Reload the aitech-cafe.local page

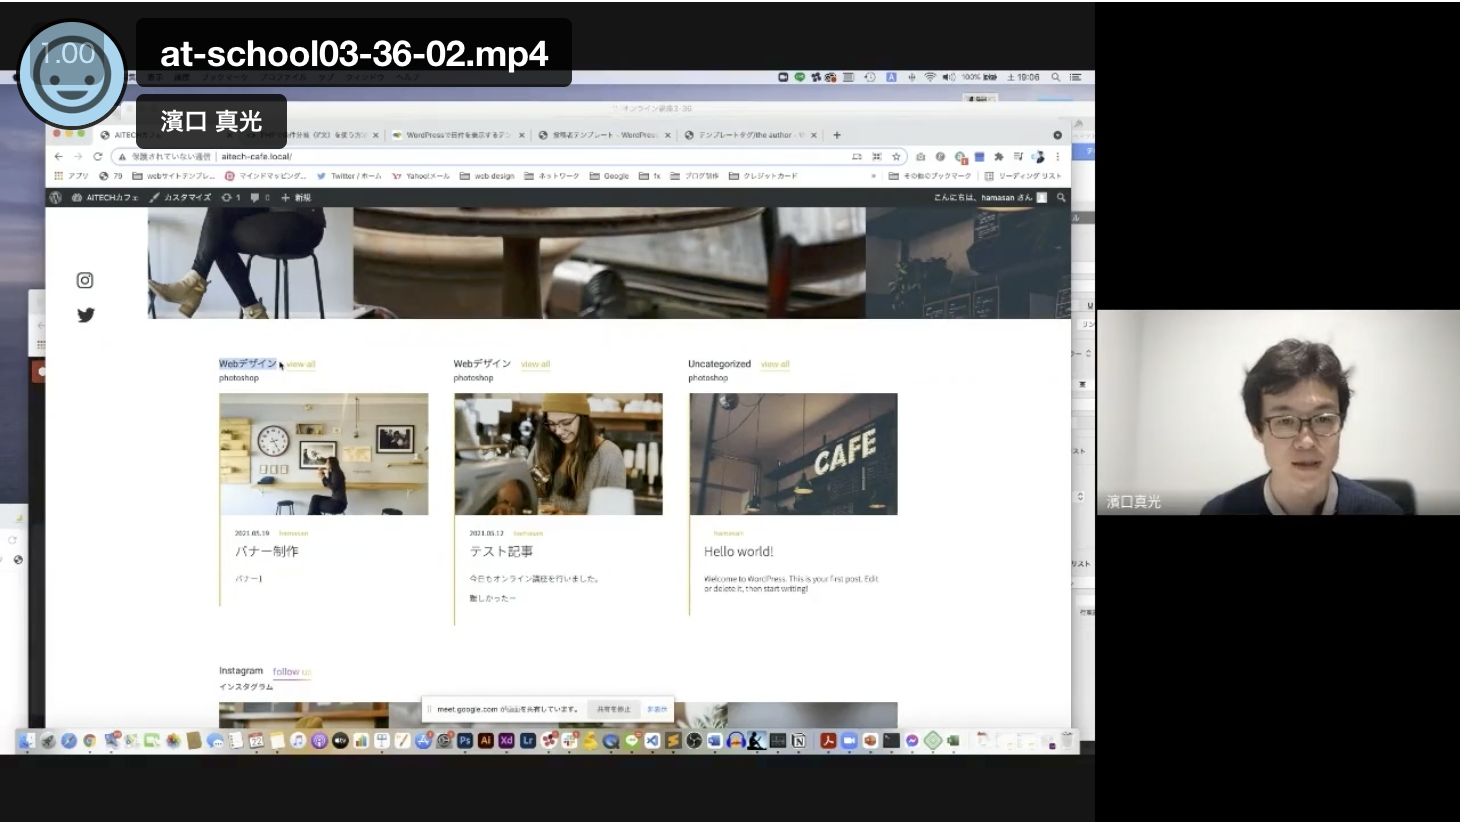click(98, 157)
